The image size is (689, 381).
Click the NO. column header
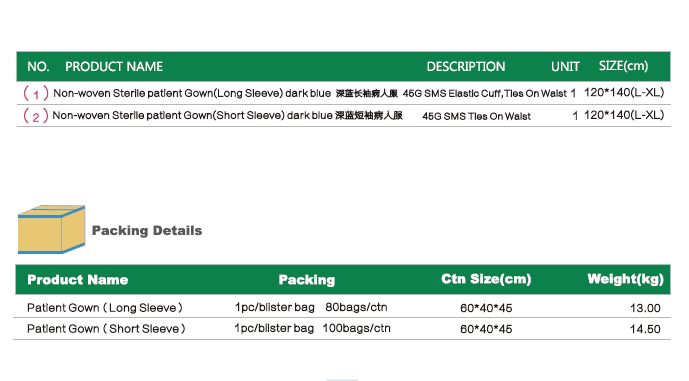pos(38,67)
